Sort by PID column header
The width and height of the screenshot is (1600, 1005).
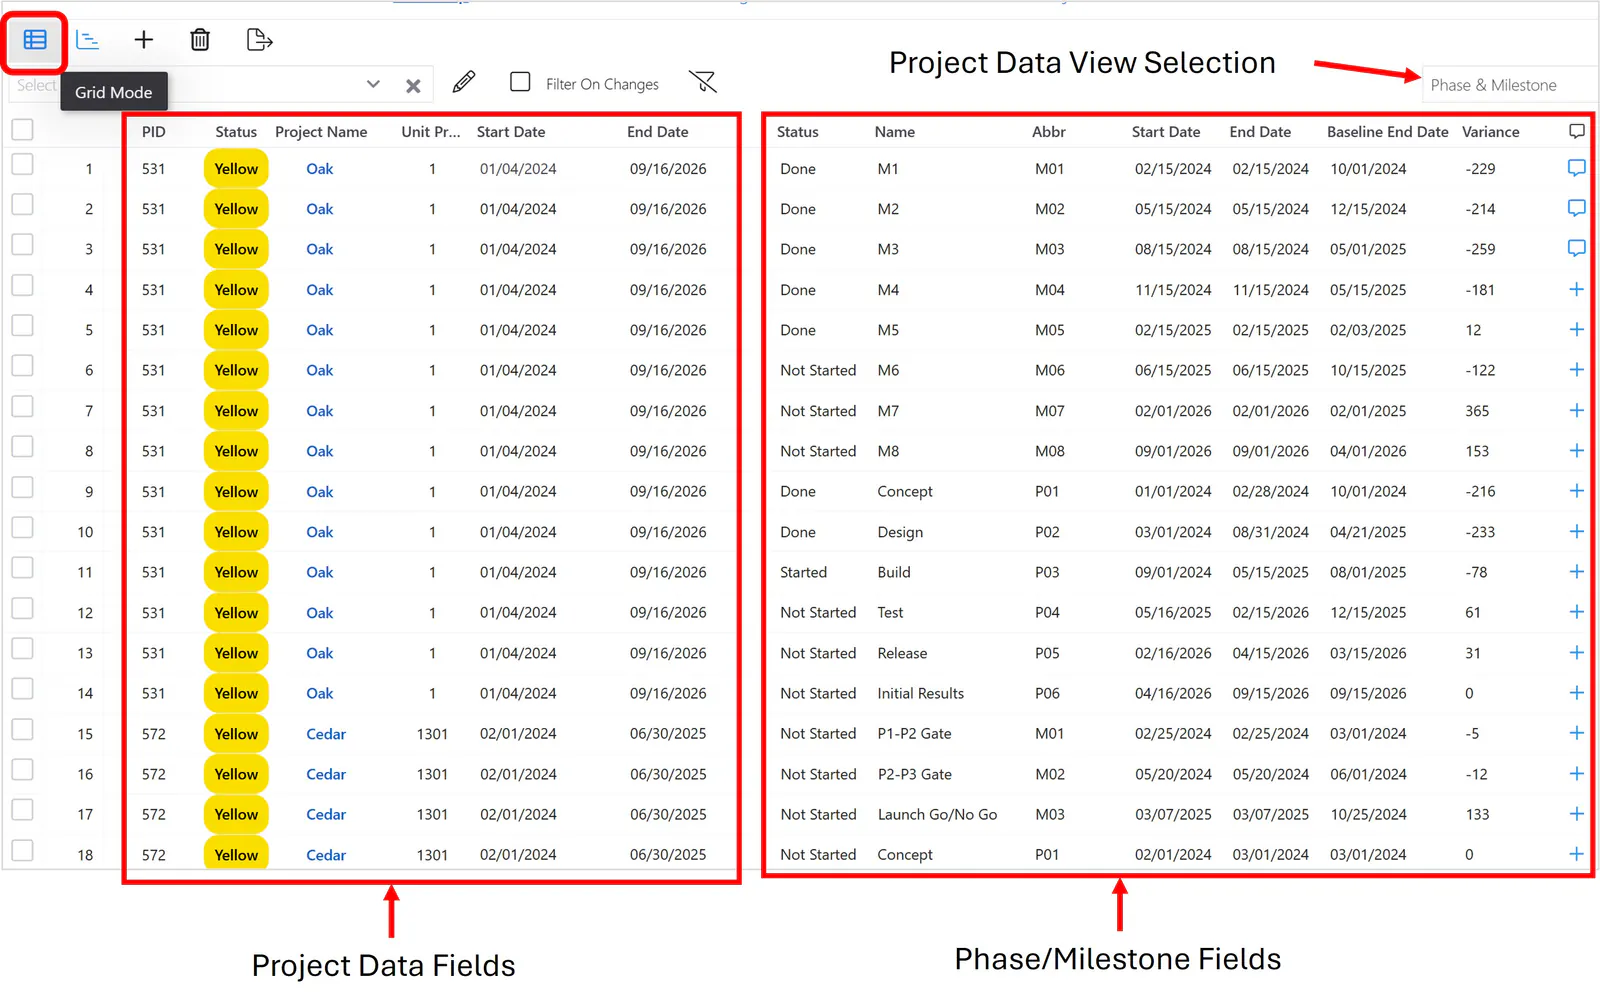click(x=153, y=132)
